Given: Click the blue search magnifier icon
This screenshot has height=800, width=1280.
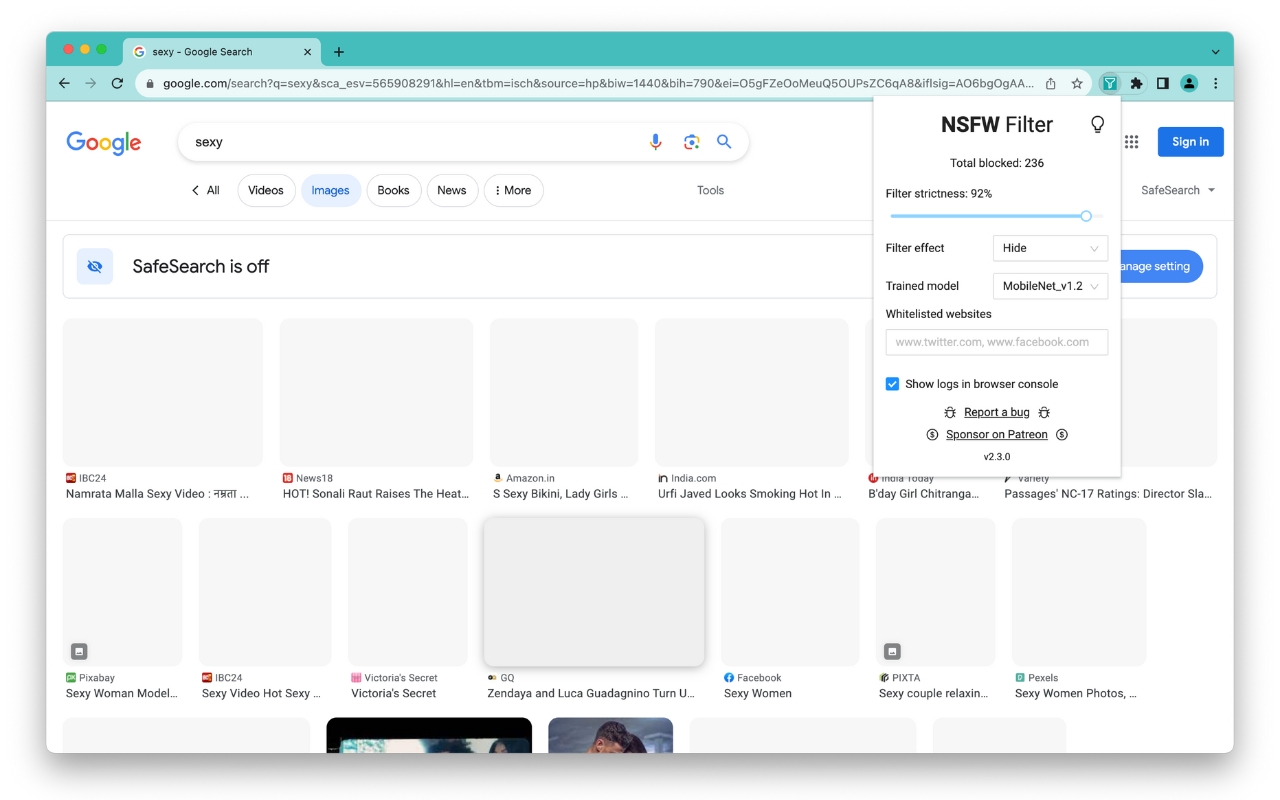Looking at the screenshot, I should tap(724, 142).
